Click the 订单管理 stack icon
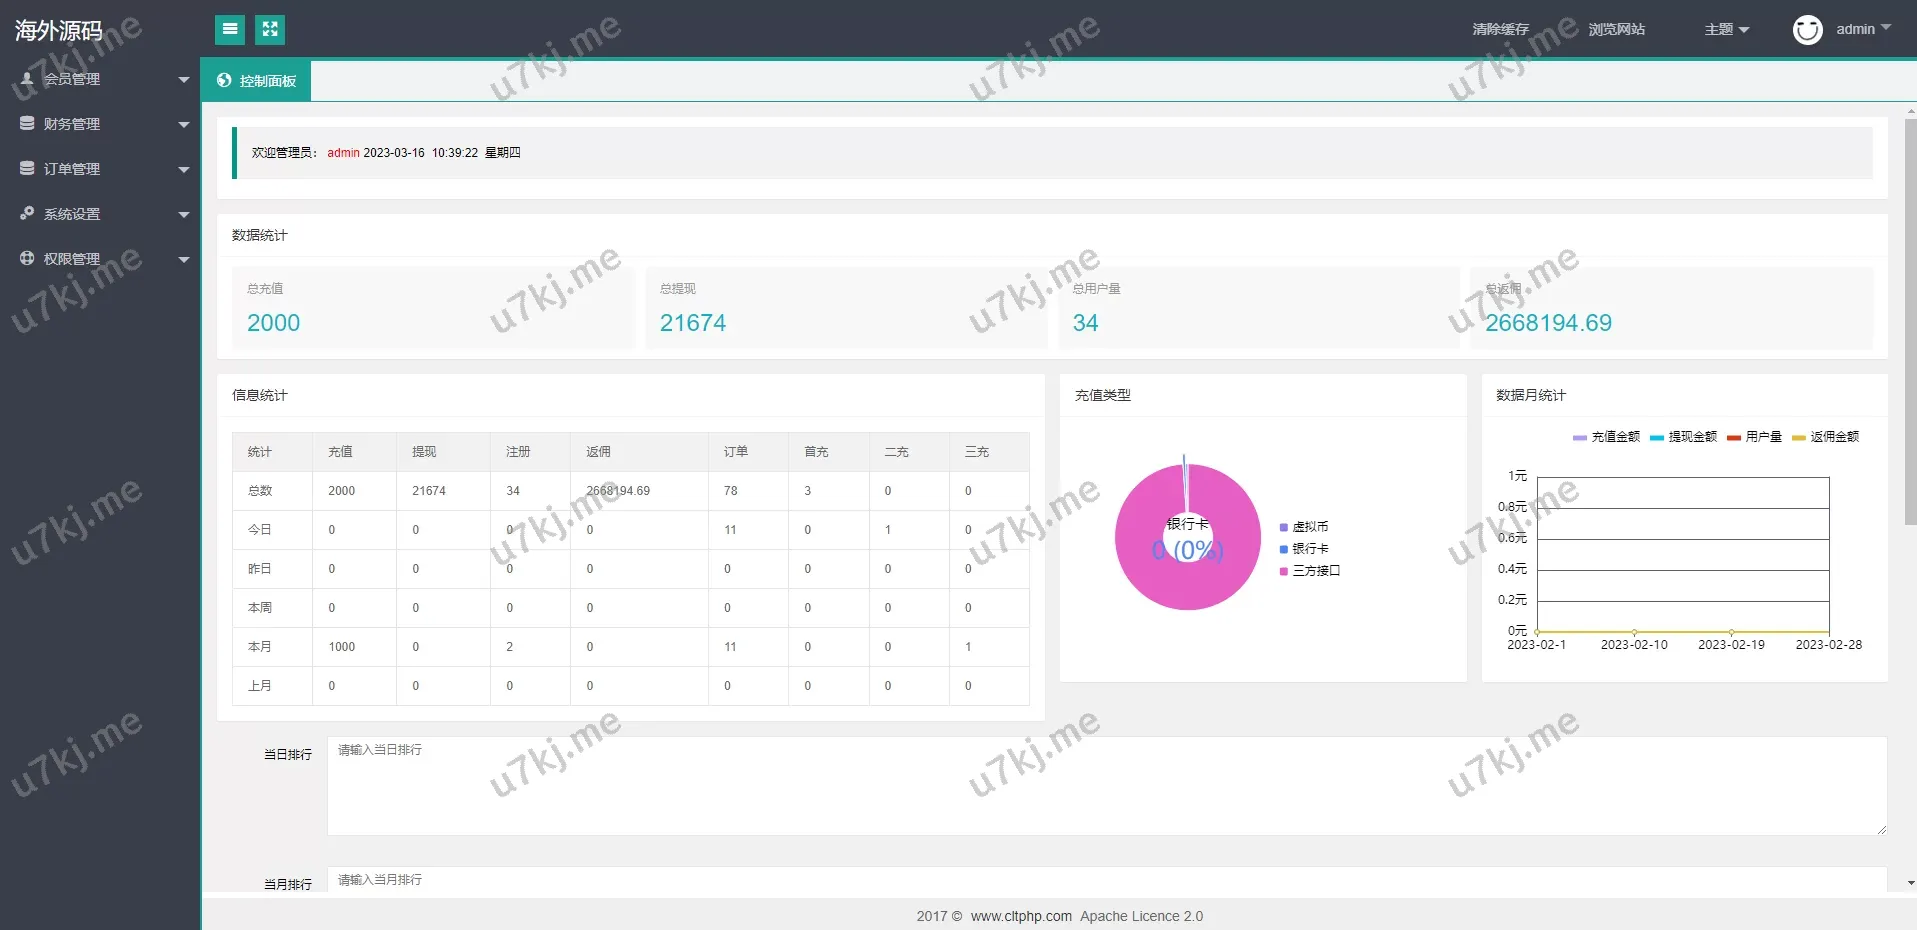Image resolution: width=1917 pixels, height=930 pixels. 27,169
